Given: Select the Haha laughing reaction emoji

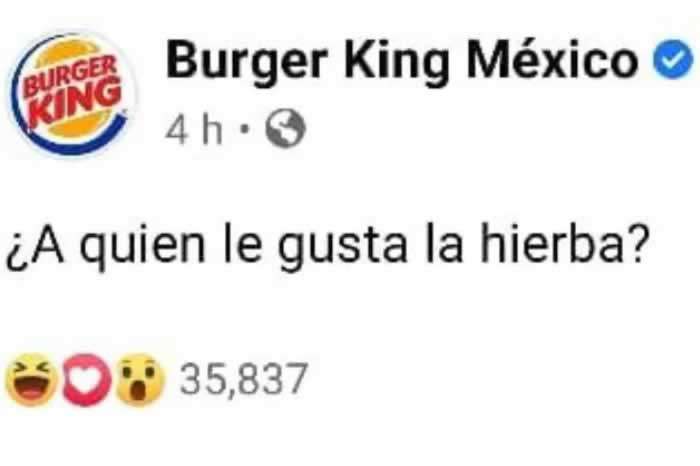Looking at the screenshot, I should pyautogui.click(x=30, y=379).
